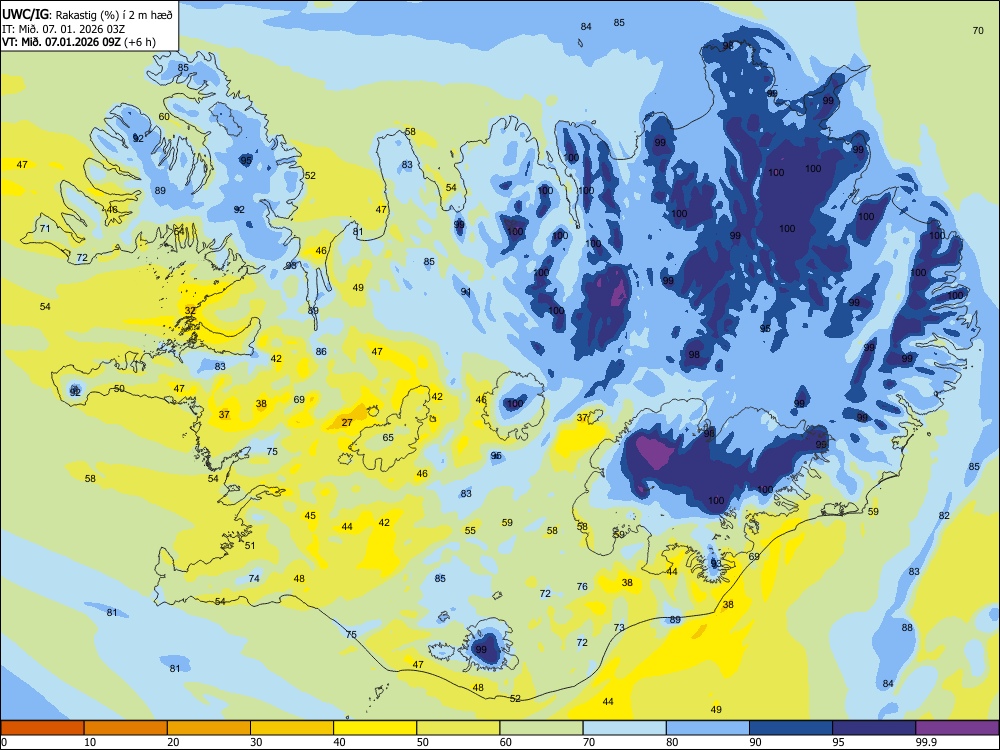Image resolution: width=1000 pixels, height=750 pixels.
Task: Click the pale green 60–70 legend swatch
Action: tap(541, 728)
